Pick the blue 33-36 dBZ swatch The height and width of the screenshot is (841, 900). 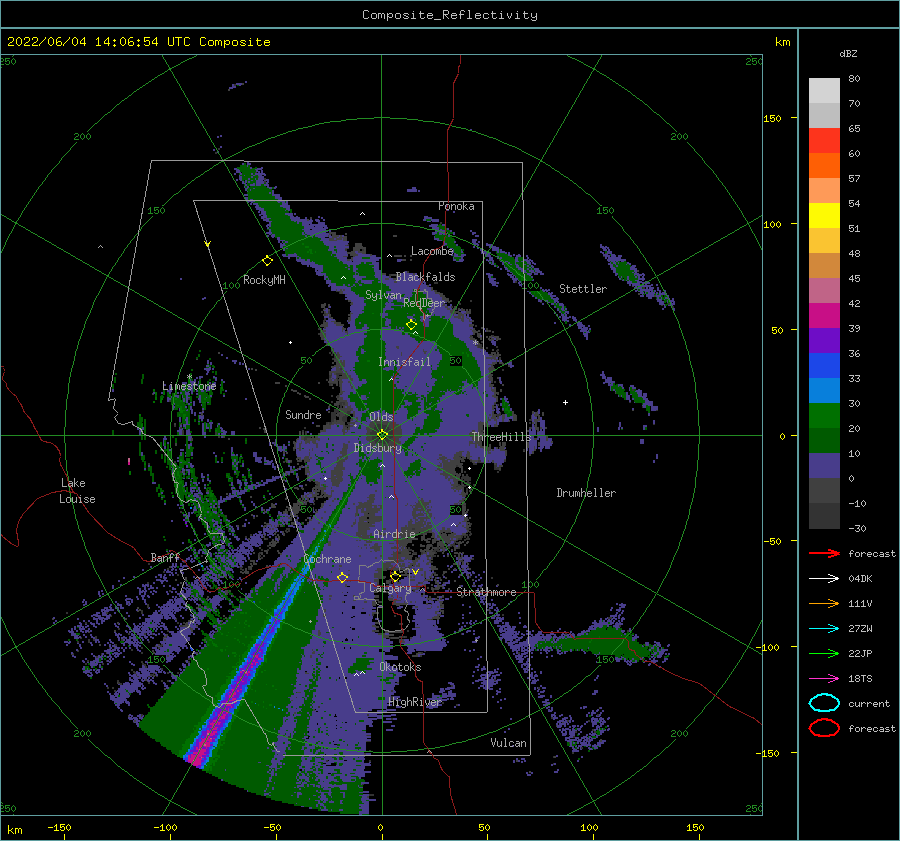pyautogui.click(x=824, y=366)
